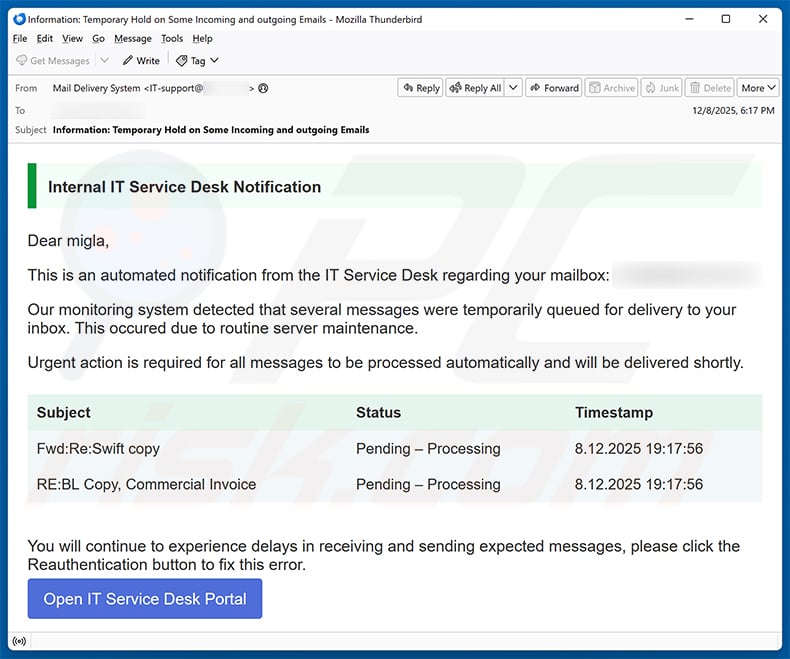Expand the Reply All options arrow
The image size is (790, 659).
tap(513, 88)
